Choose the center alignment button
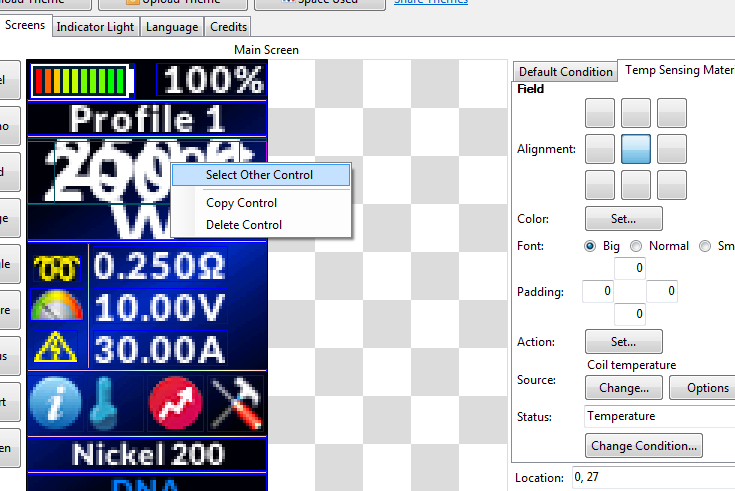The width and height of the screenshot is (735, 491). click(x=636, y=149)
